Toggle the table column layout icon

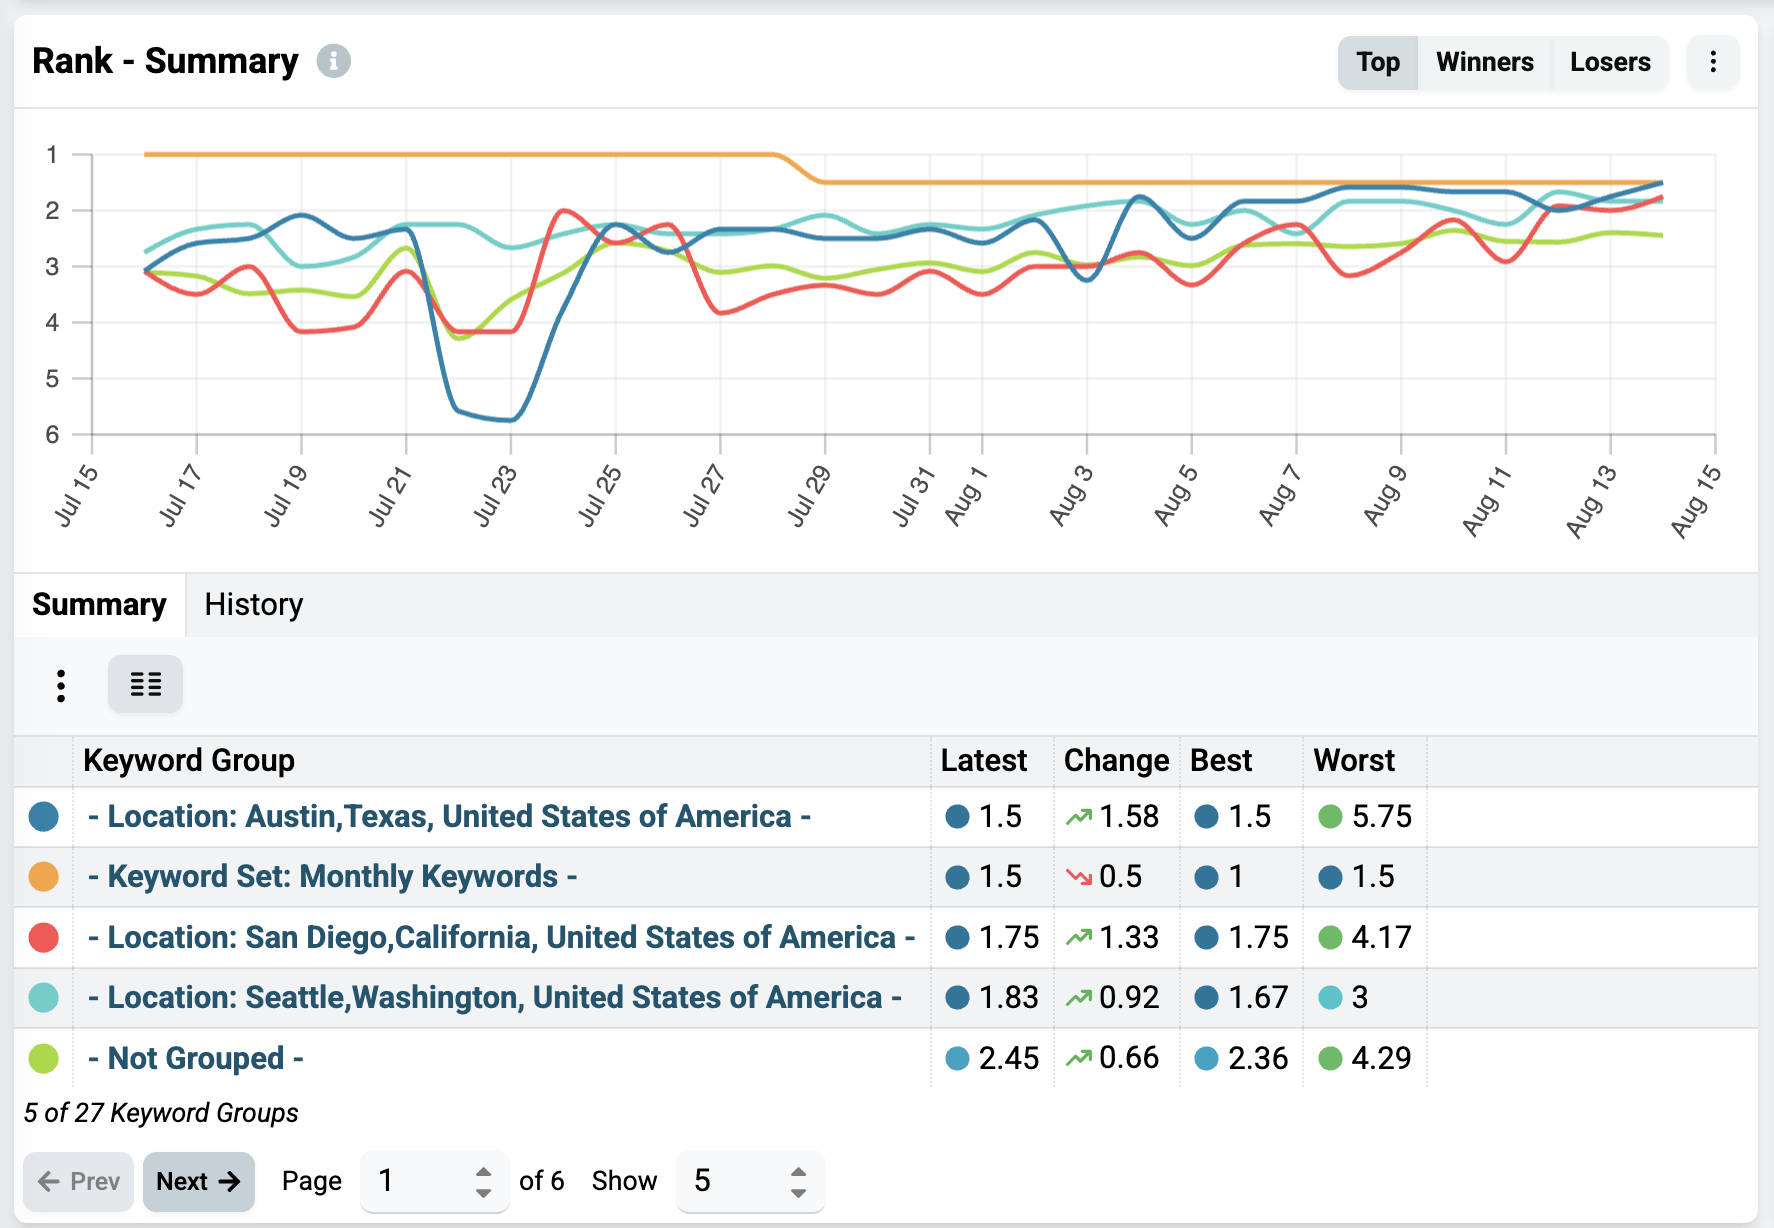tap(146, 684)
